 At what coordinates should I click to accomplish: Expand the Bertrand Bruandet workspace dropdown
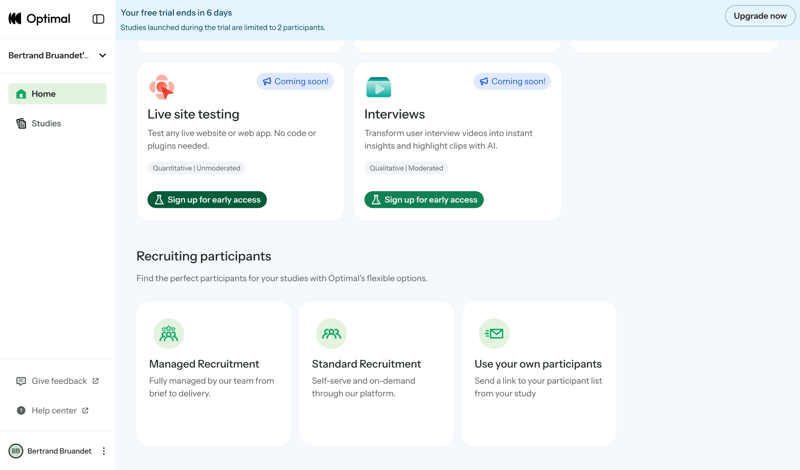coord(102,56)
